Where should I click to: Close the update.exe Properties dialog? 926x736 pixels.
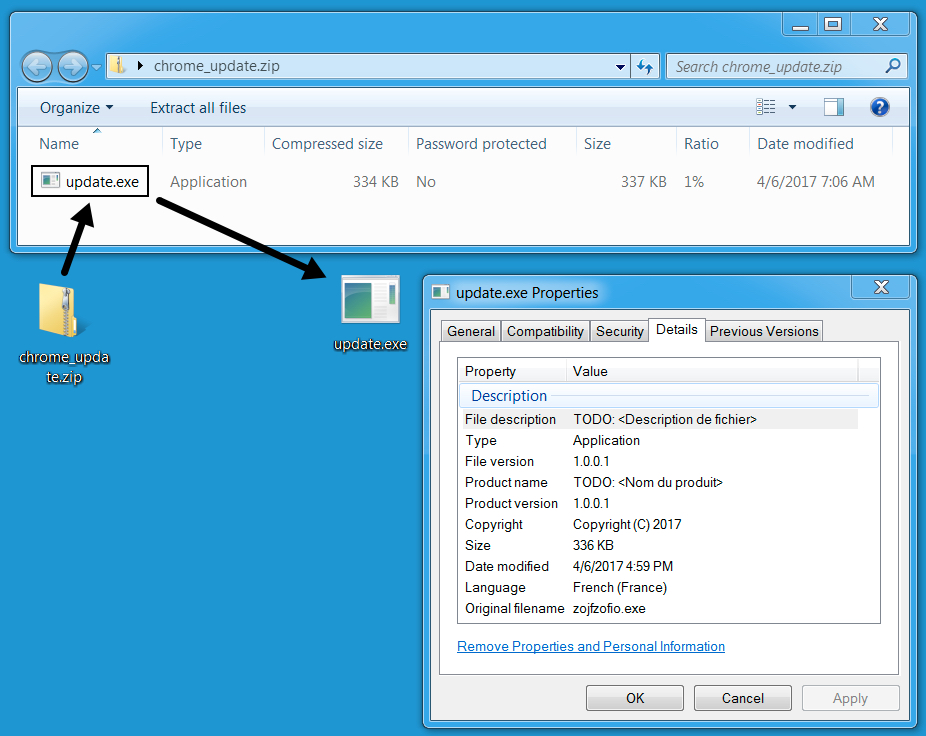tap(881, 287)
